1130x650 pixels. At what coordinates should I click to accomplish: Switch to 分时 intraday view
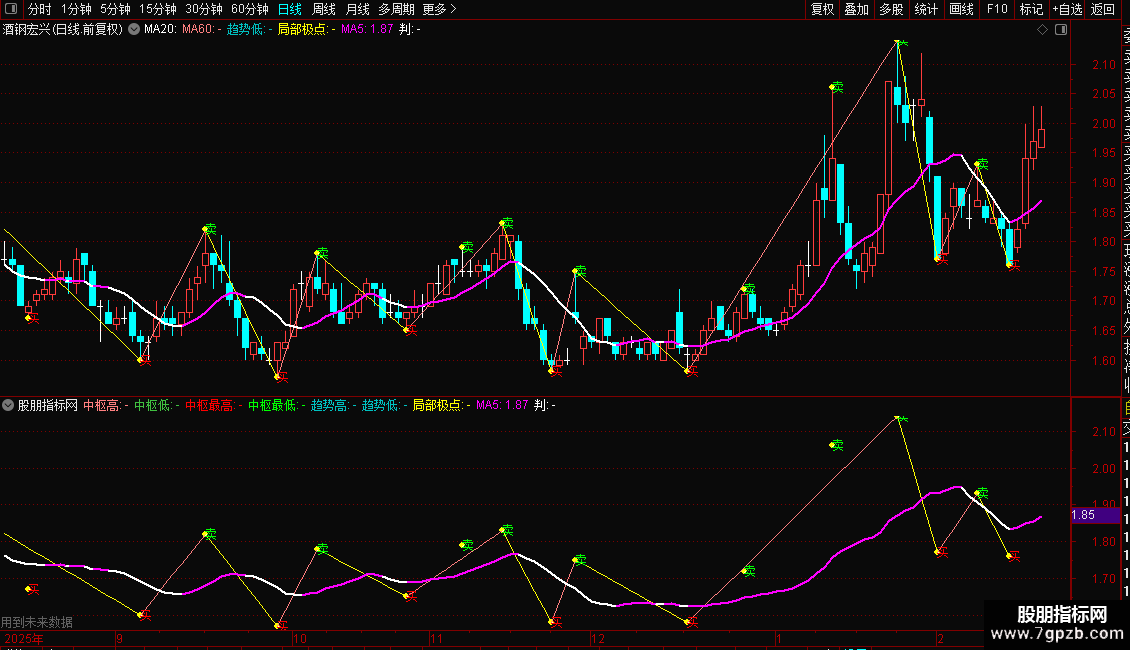click(39, 10)
